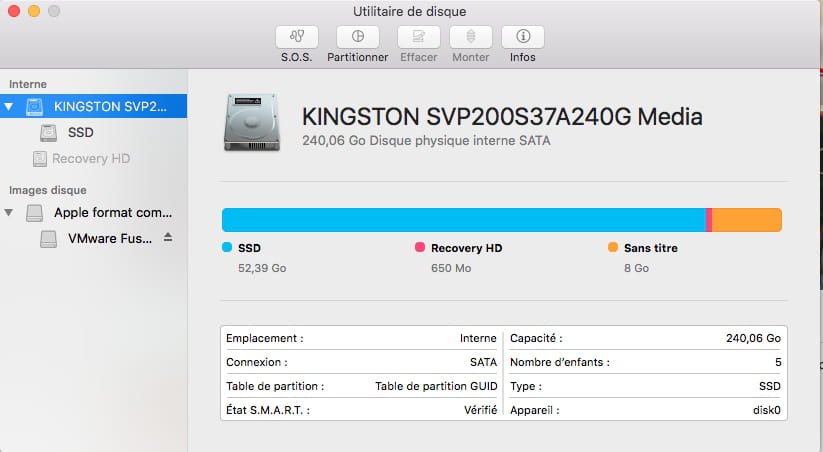
Task: Click the Nombre d'enfants value 5
Action: point(778,362)
